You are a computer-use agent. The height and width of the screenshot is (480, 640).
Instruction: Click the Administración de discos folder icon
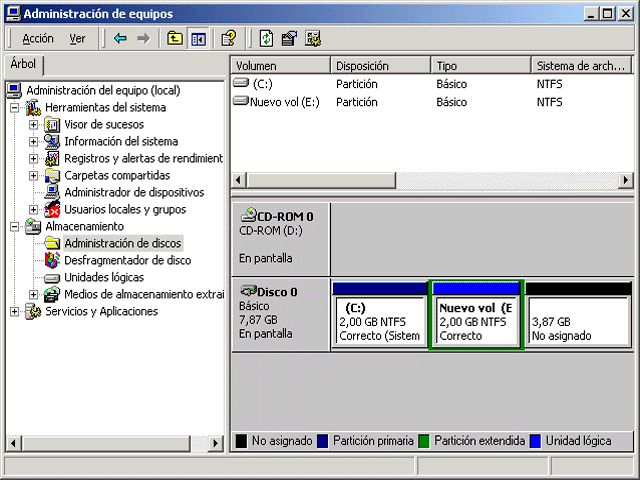pyautogui.click(x=52, y=243)
